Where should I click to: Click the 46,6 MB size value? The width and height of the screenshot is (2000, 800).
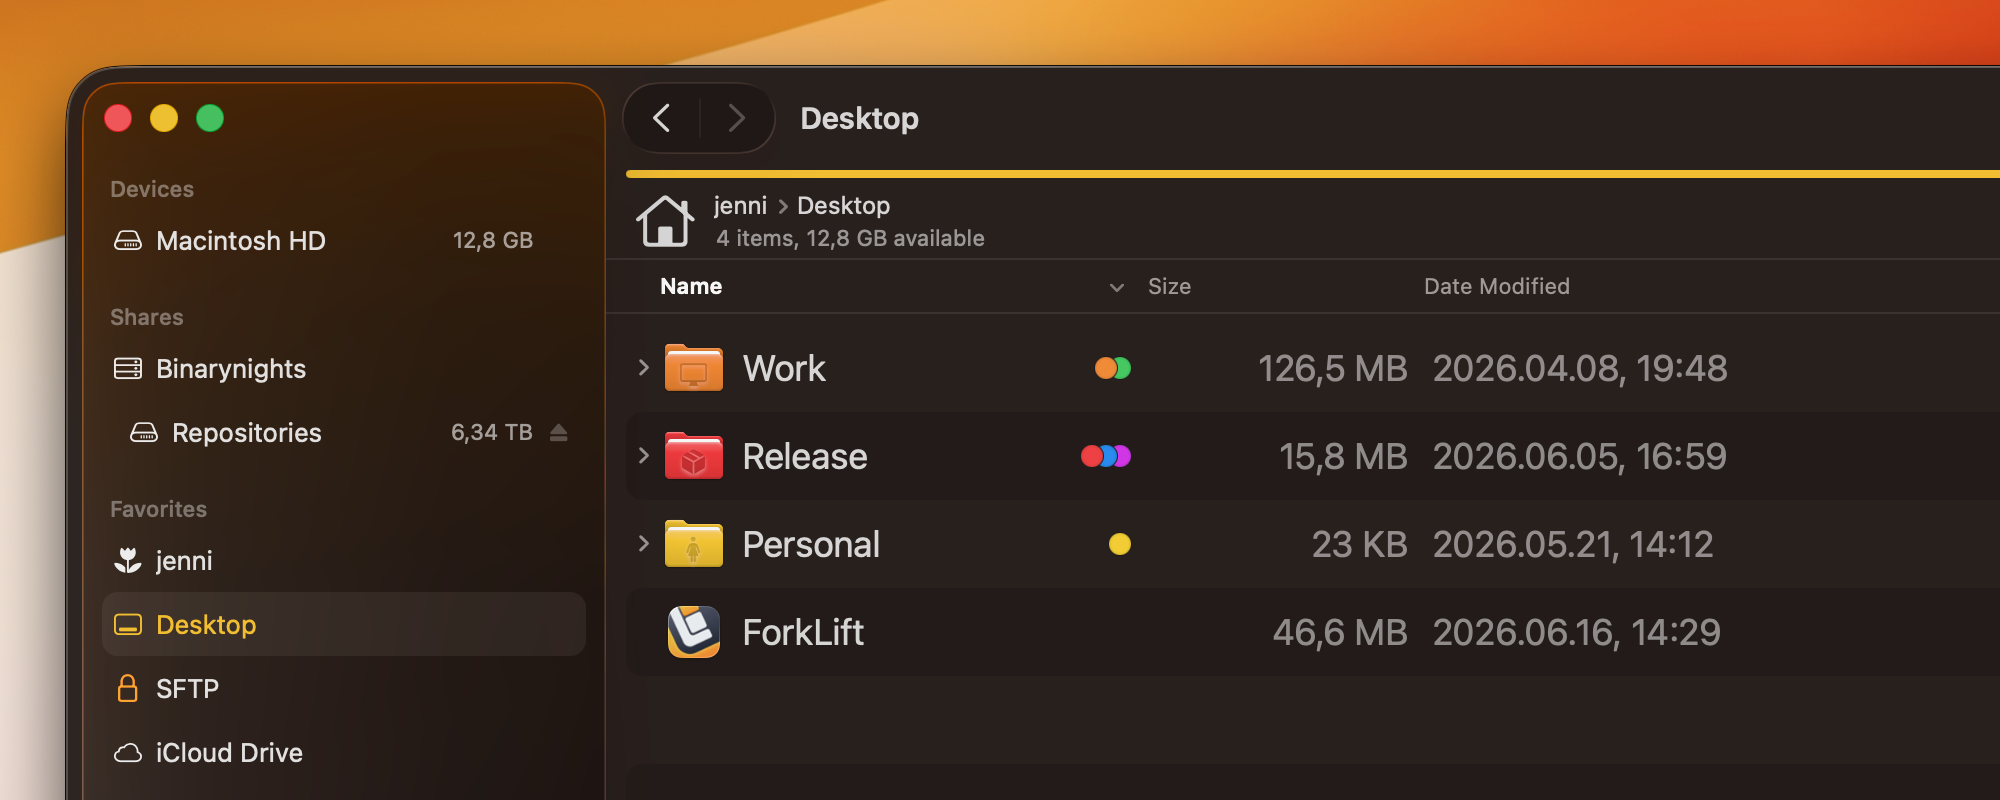[1340, 633]
